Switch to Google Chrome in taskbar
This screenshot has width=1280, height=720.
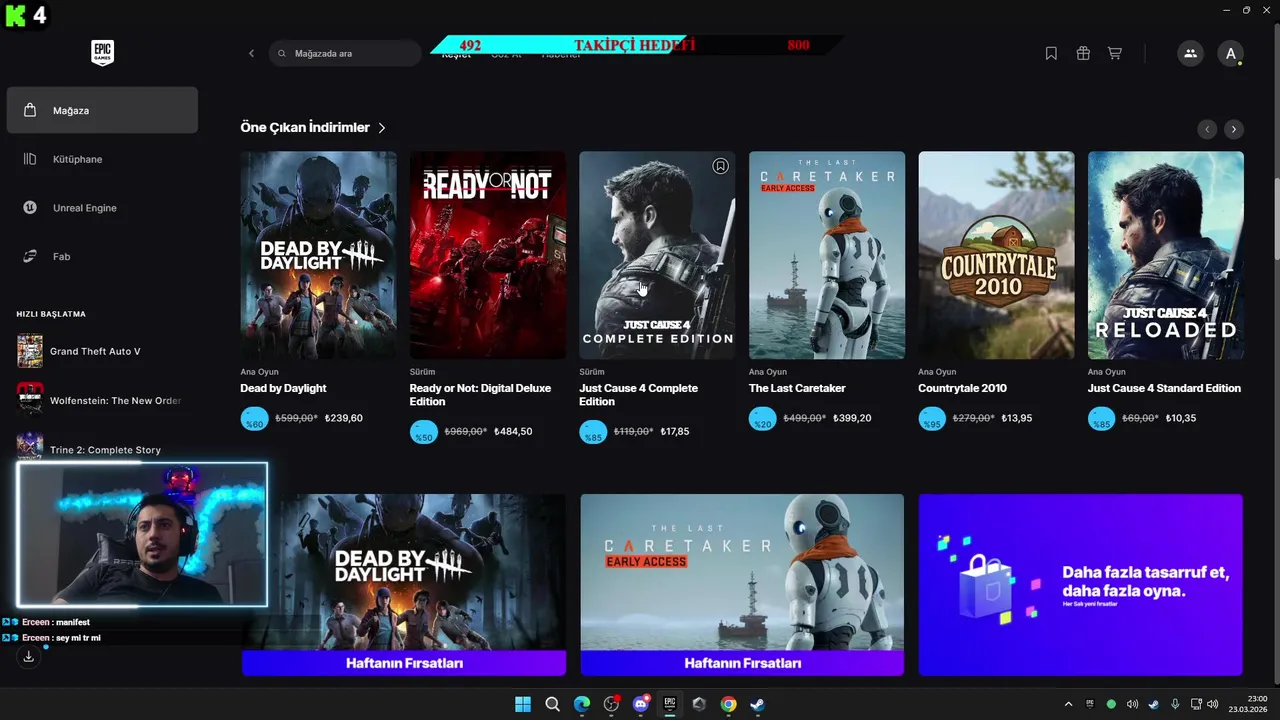coord(729,704)
